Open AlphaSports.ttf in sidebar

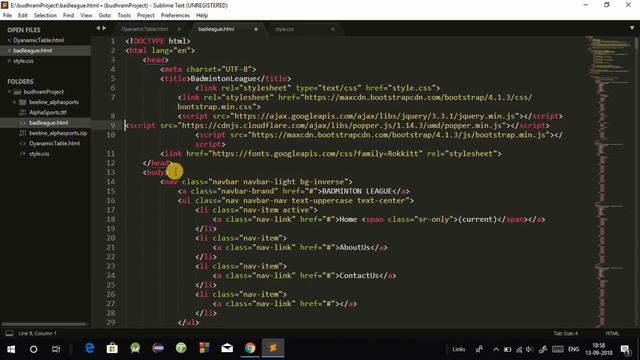tap(48, 113)
